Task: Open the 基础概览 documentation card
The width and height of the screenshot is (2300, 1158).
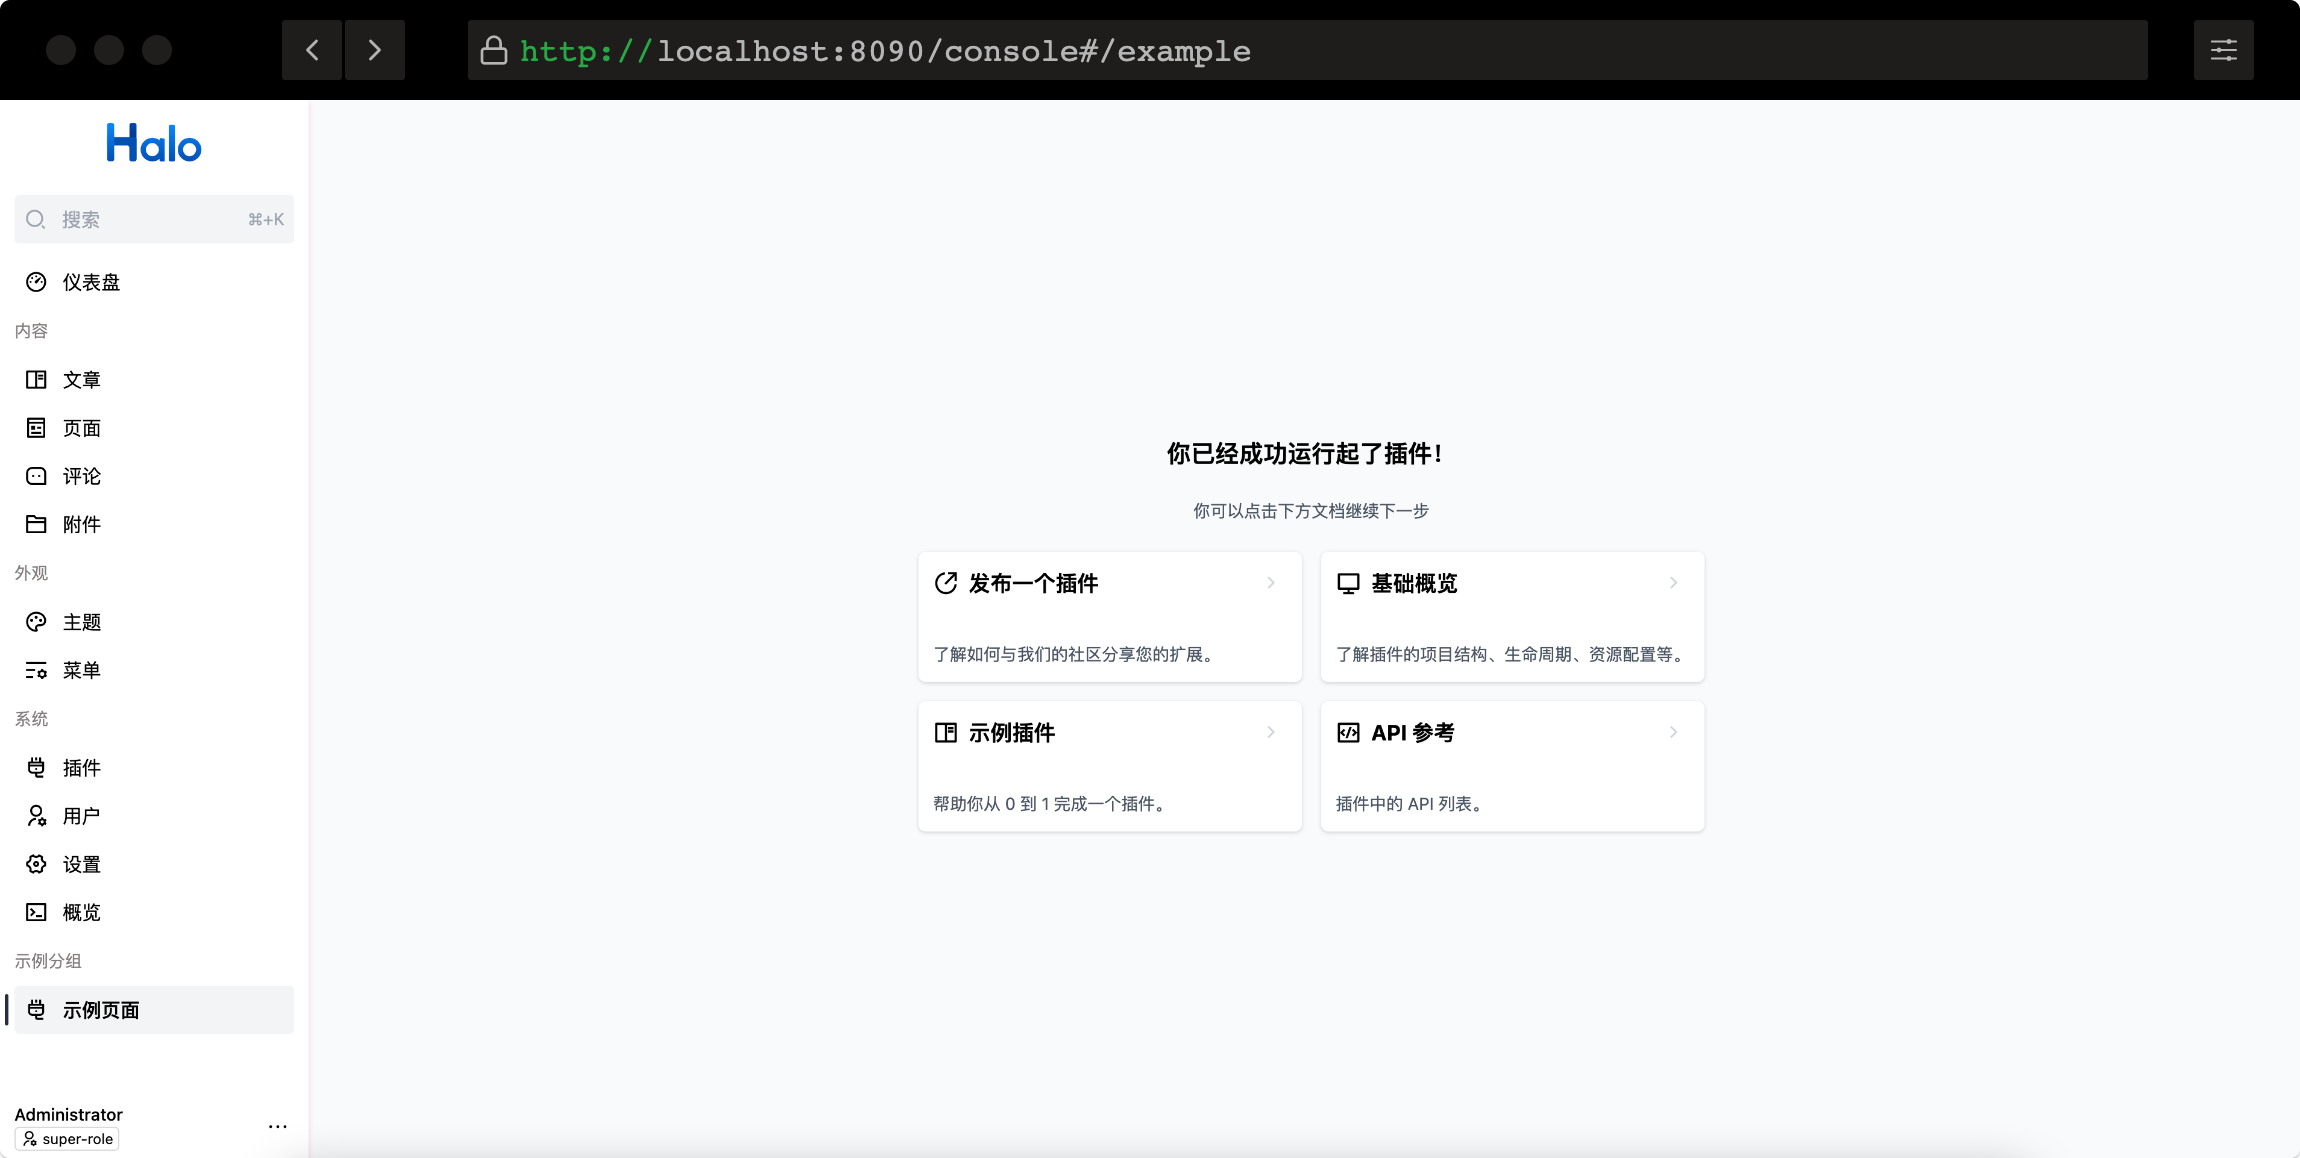Action: [1511, 616]
